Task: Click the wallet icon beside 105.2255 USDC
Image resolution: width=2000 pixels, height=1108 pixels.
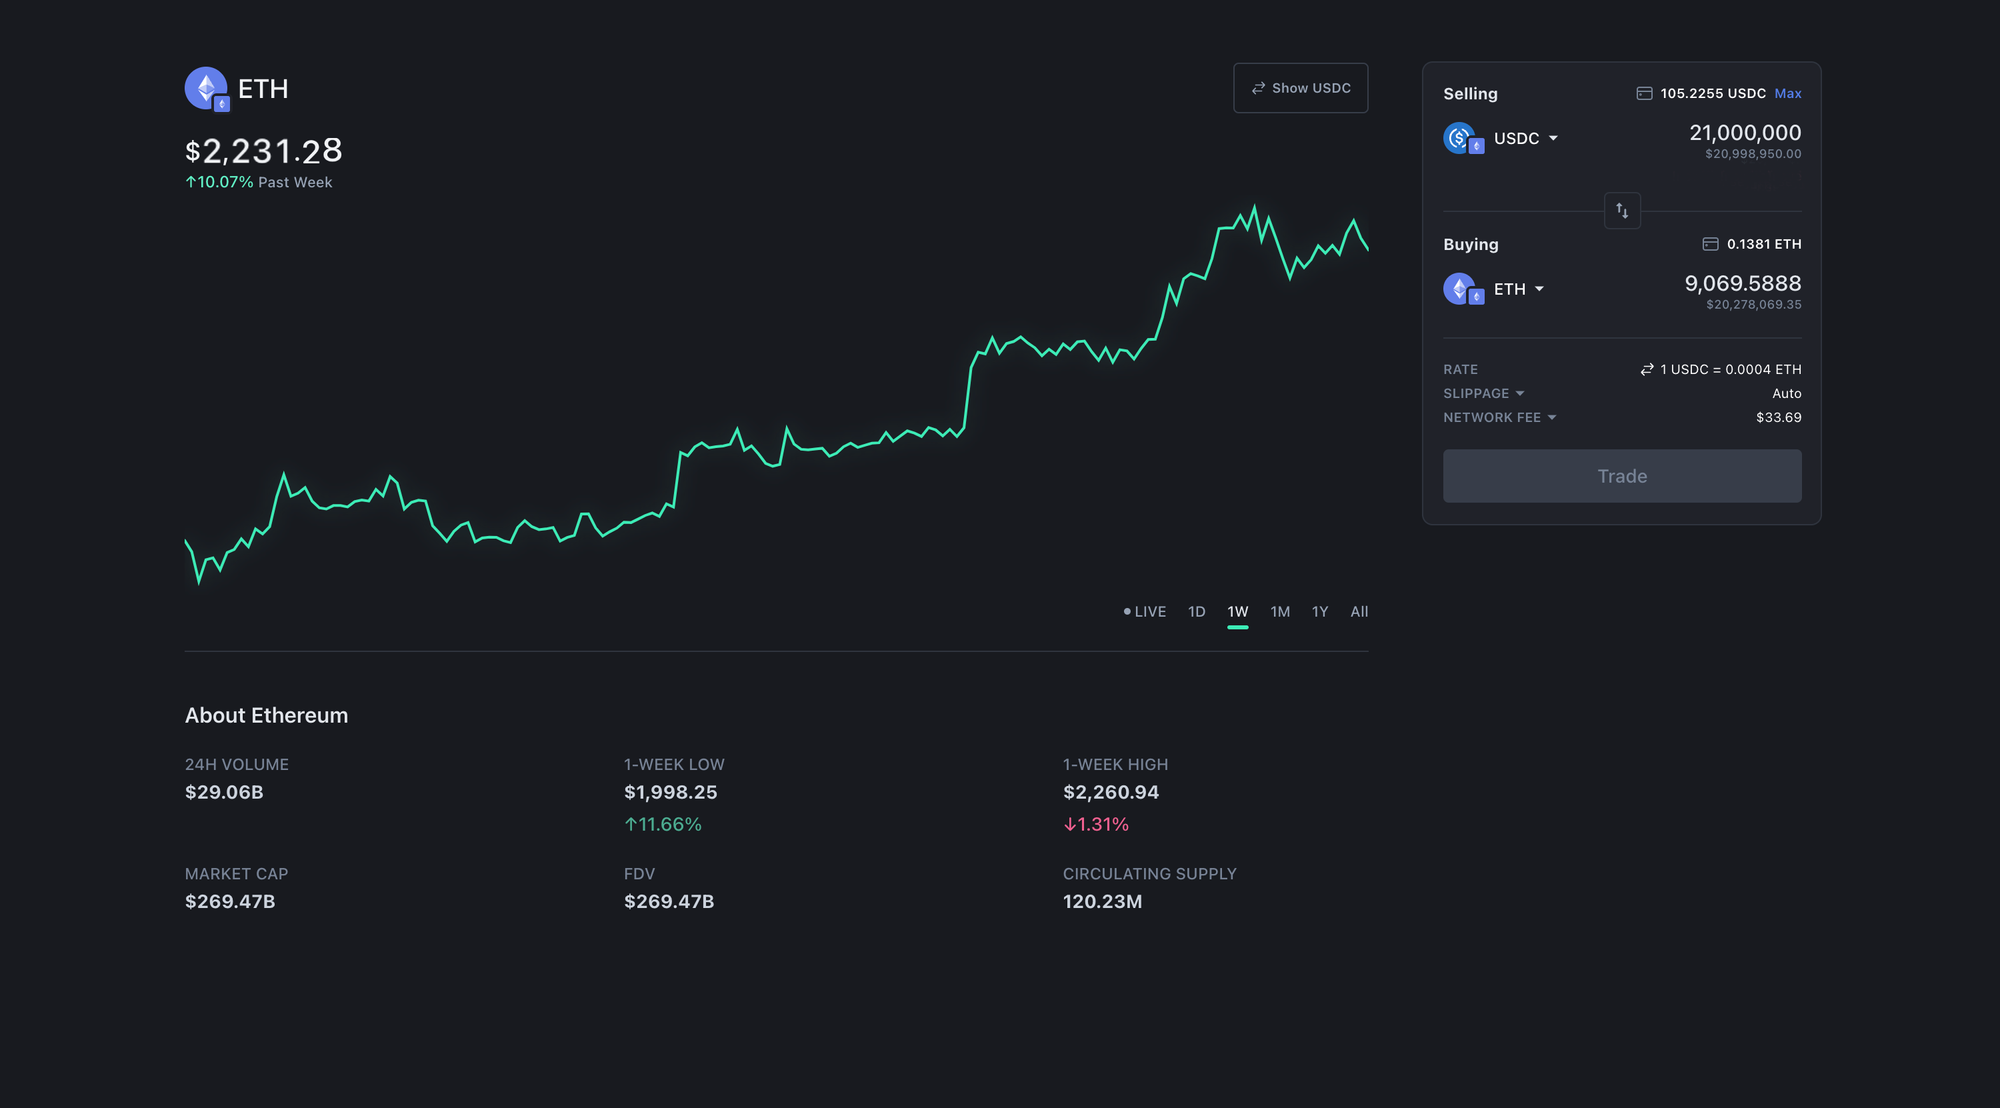Action: click(x=1644, y=93)
